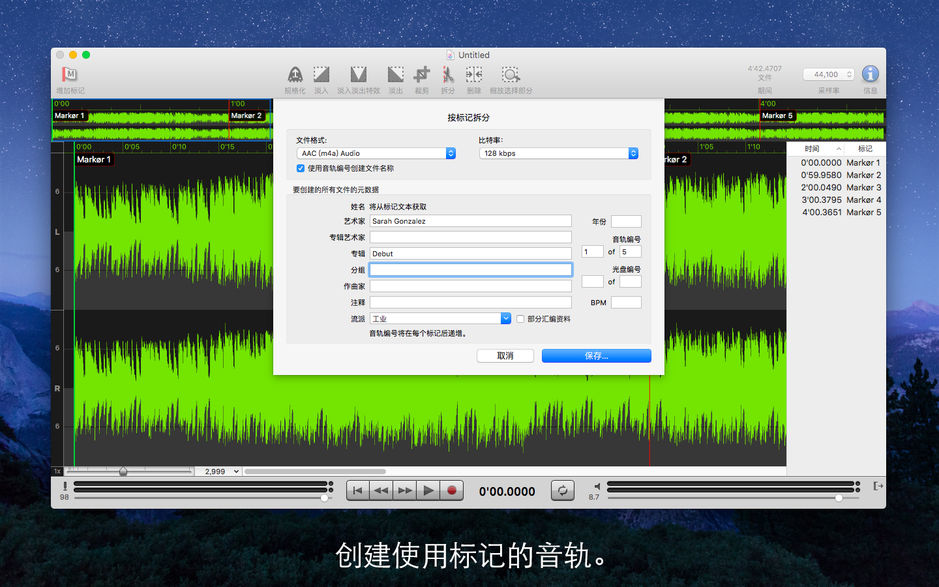Zoom to selection with 缩放选择部分 icon
The height and width of the screenshot is (587, 939).
(510, 75)
